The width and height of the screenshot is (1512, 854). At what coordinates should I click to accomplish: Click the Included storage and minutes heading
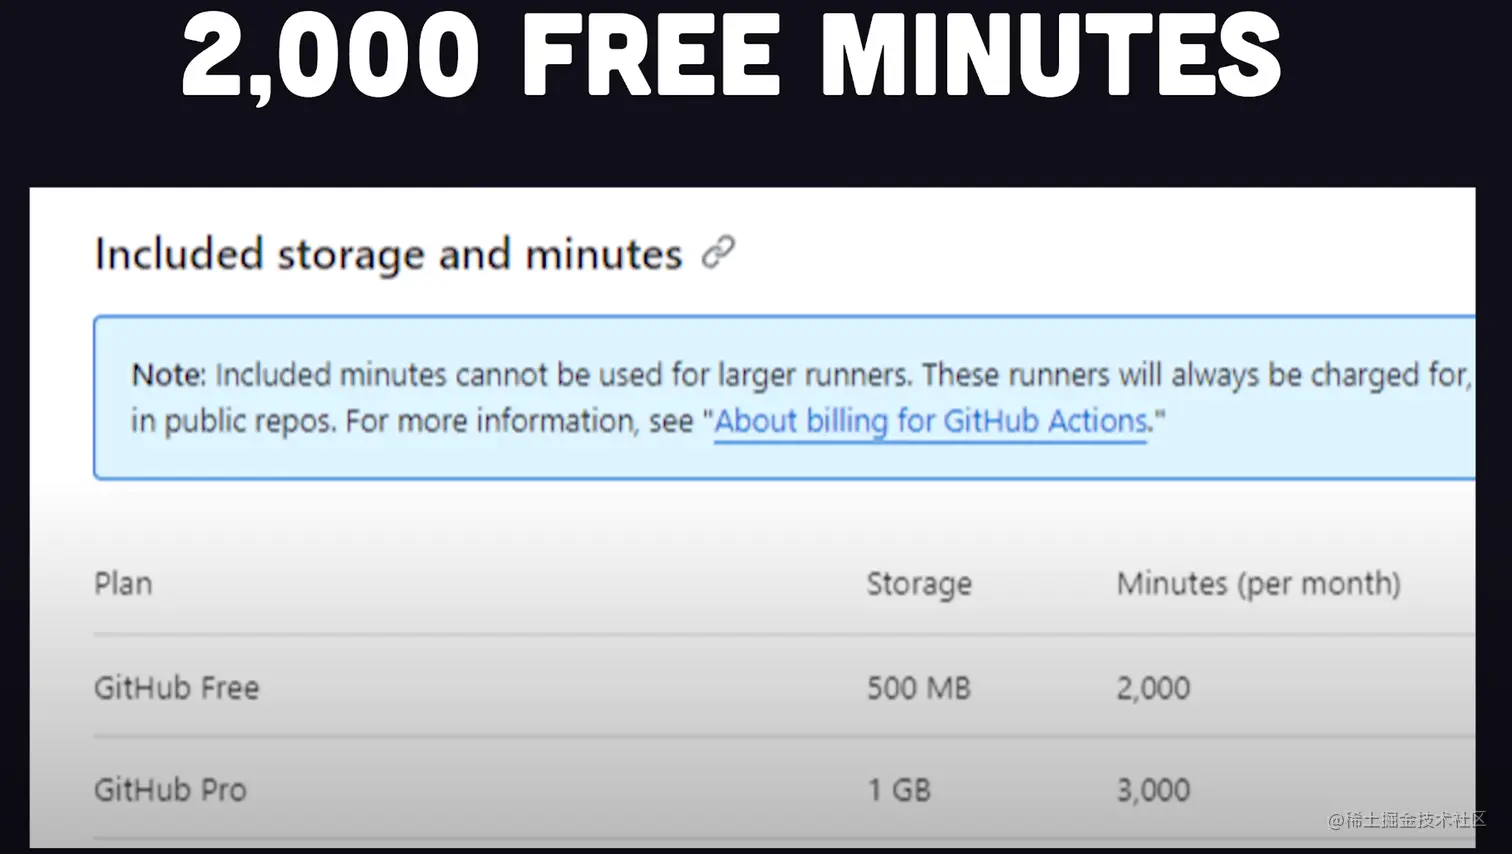point(388,254)
